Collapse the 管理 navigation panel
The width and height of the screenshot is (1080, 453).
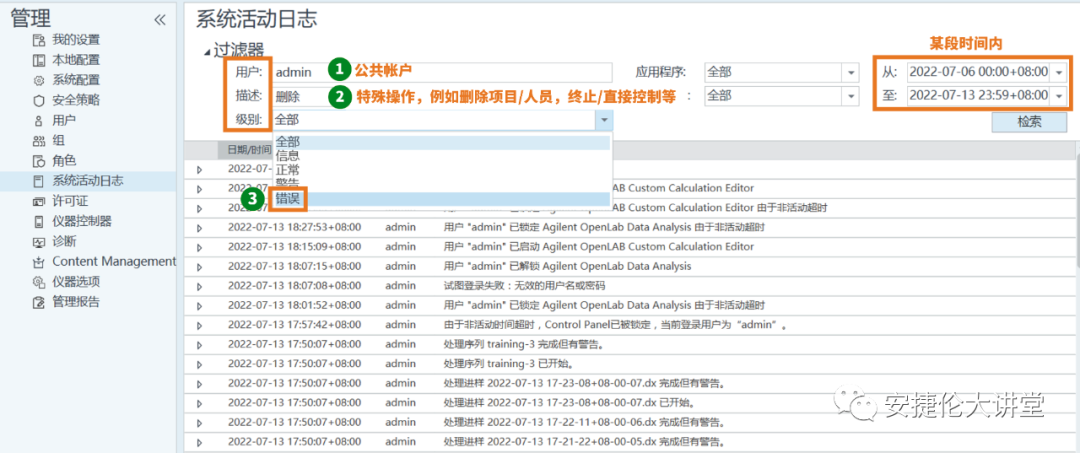point(160,20)
